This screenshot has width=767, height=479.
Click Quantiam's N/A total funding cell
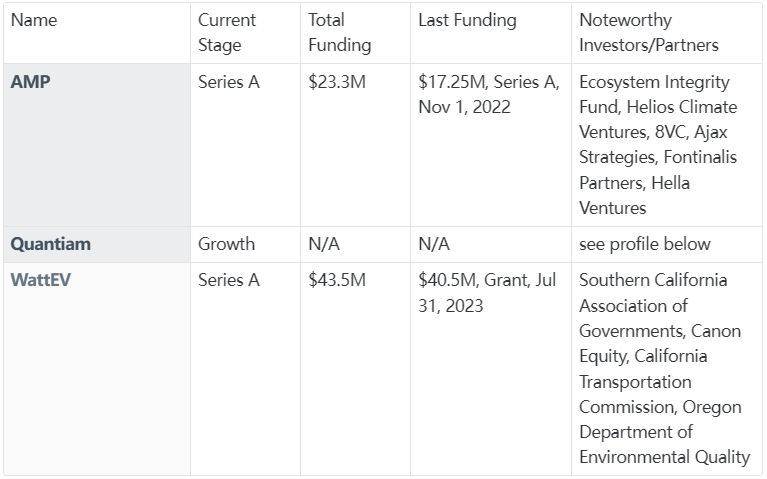coord(356,244)
